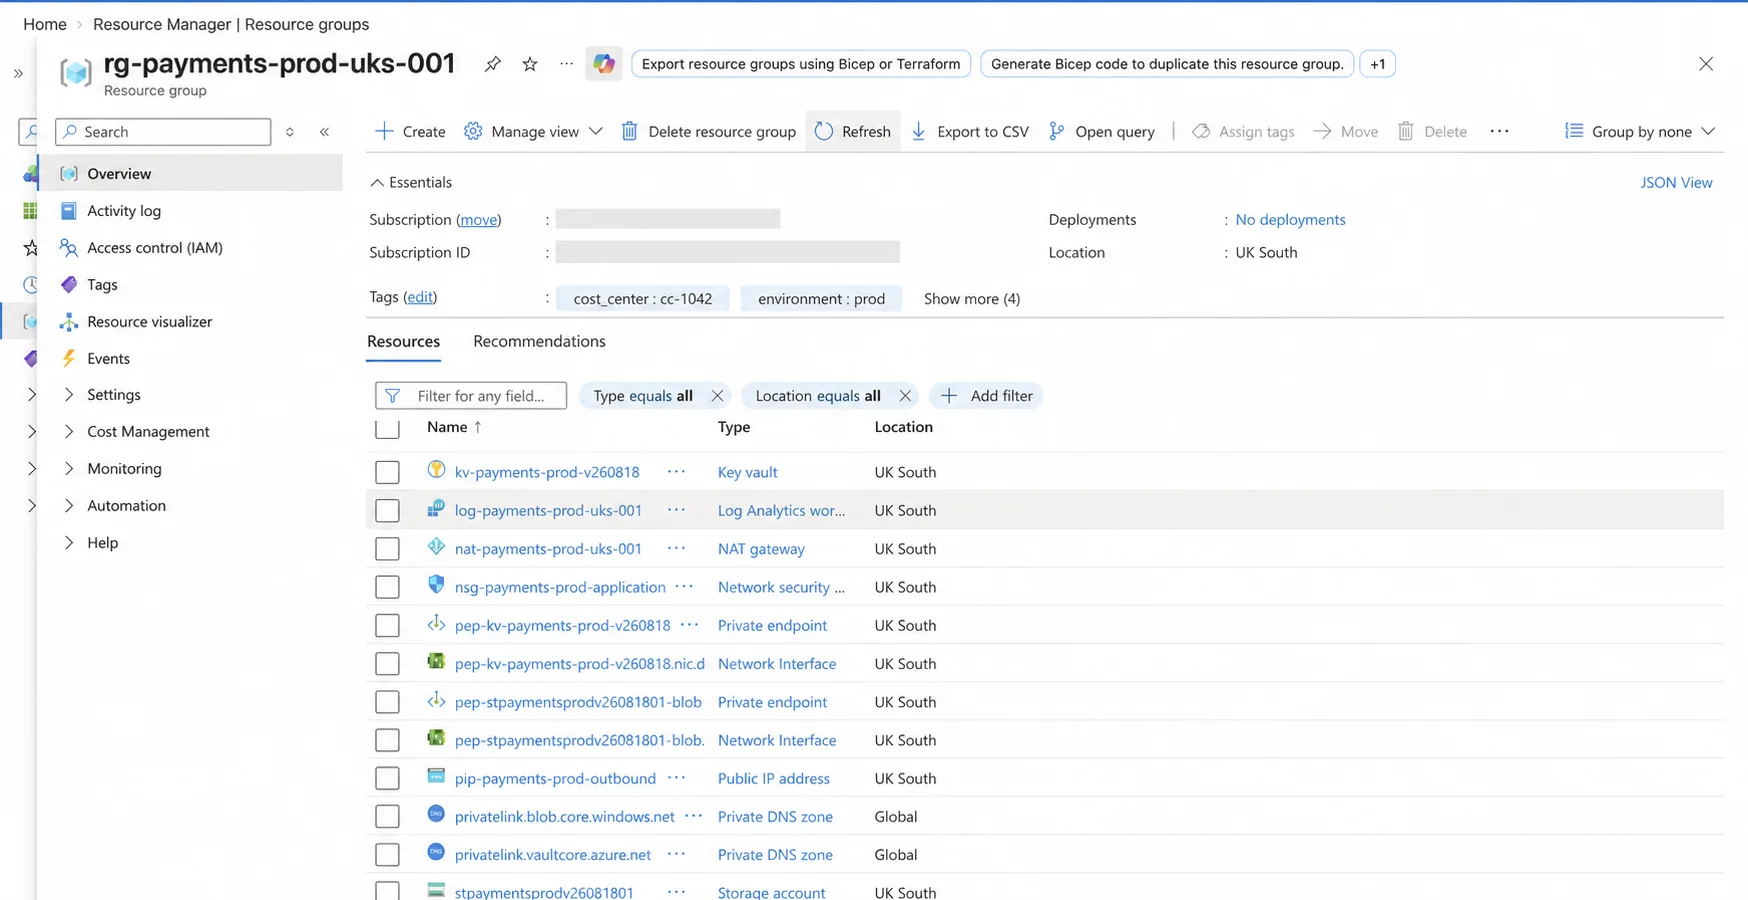Check the log-payments-prod-uks-001 row checkbox
The image size is (1748, 900).
387,511
